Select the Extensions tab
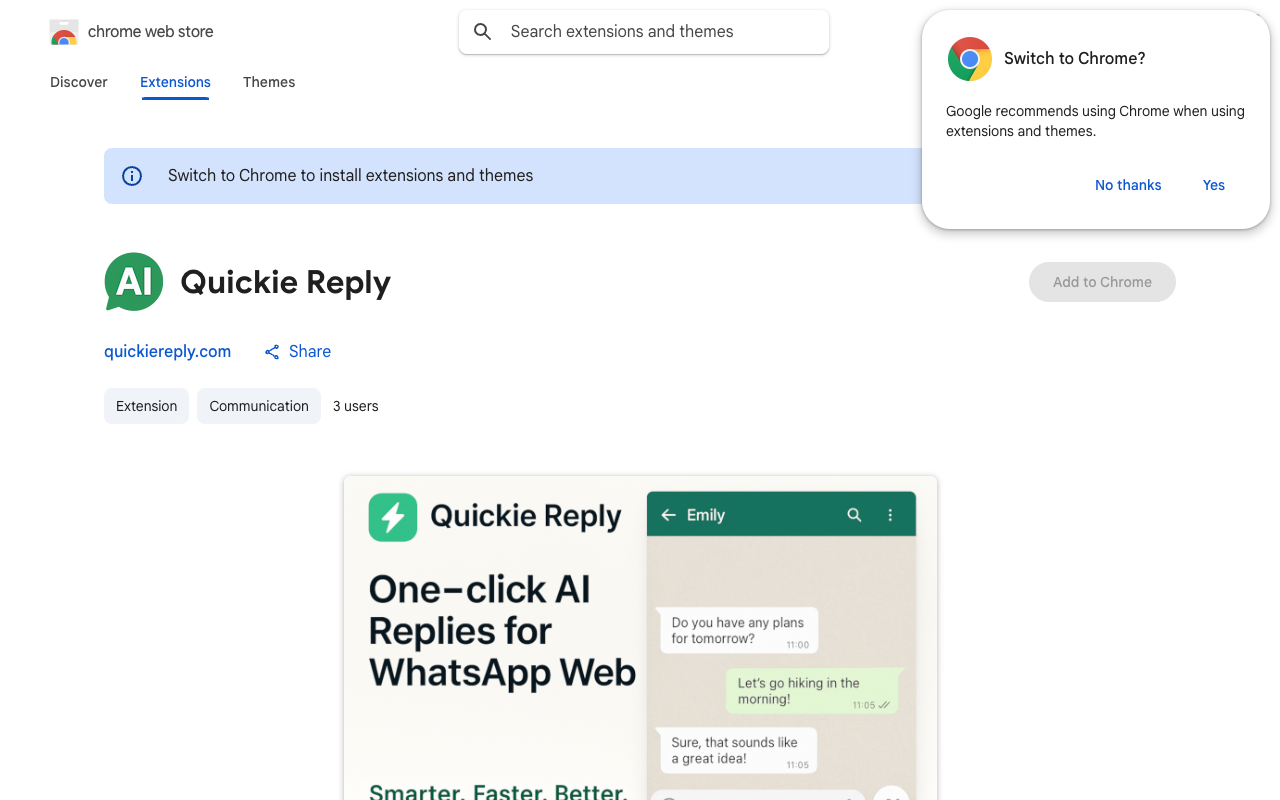The width and height of the screenshot is (1280, 800). click(175, 82)
